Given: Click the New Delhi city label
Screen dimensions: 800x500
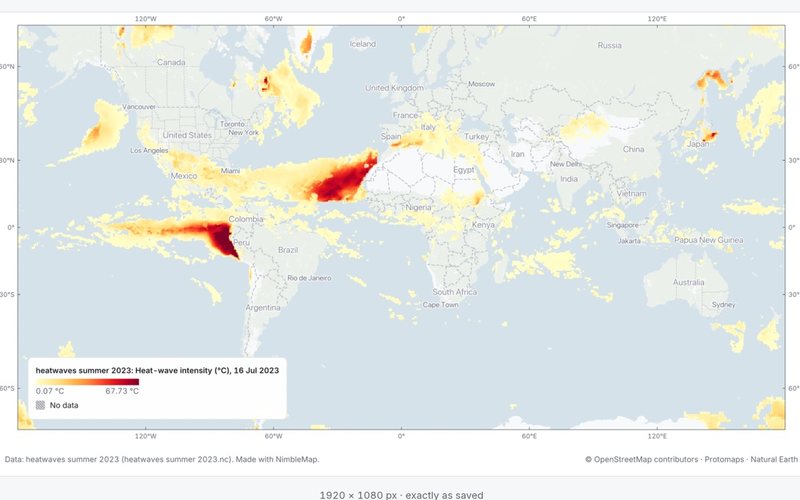Looking at the screenshot, I should pyautogui.click(x=566, y=164).
